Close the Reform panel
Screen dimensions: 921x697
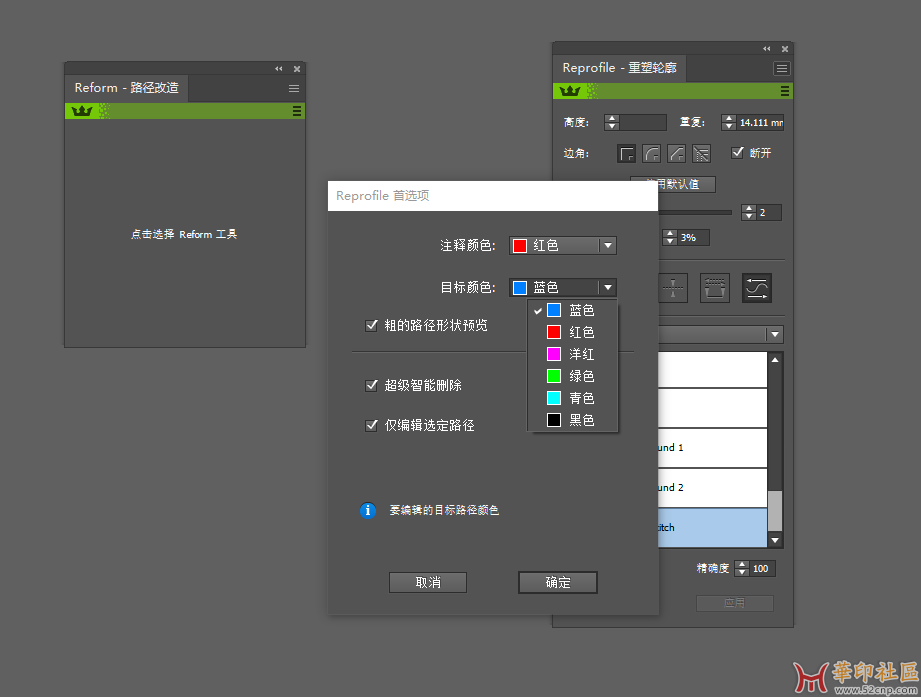(x=297, y=69)
